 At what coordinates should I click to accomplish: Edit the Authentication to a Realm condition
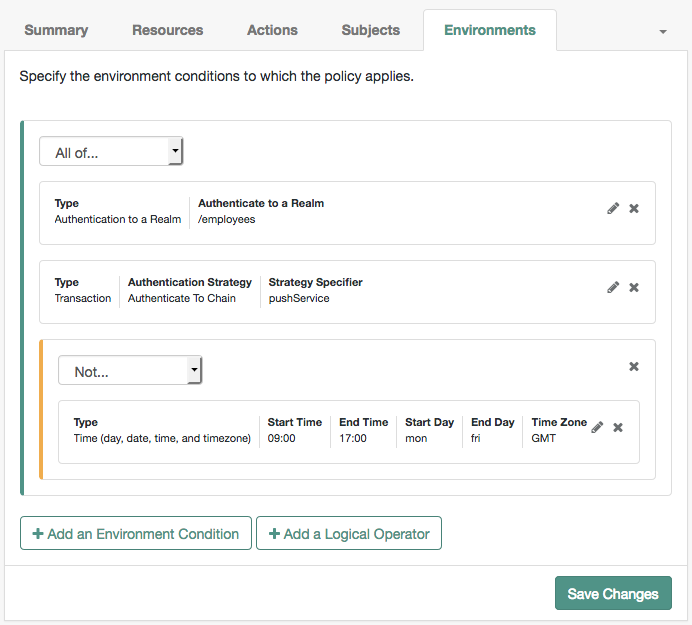click(x=613, y=208)
